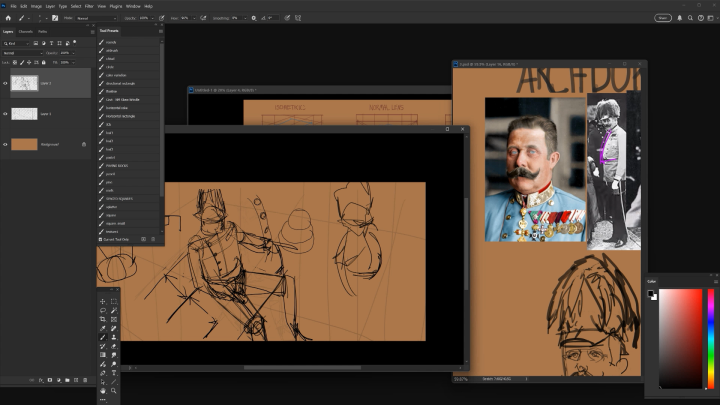Select the Line tool

[x=114, y=382]
